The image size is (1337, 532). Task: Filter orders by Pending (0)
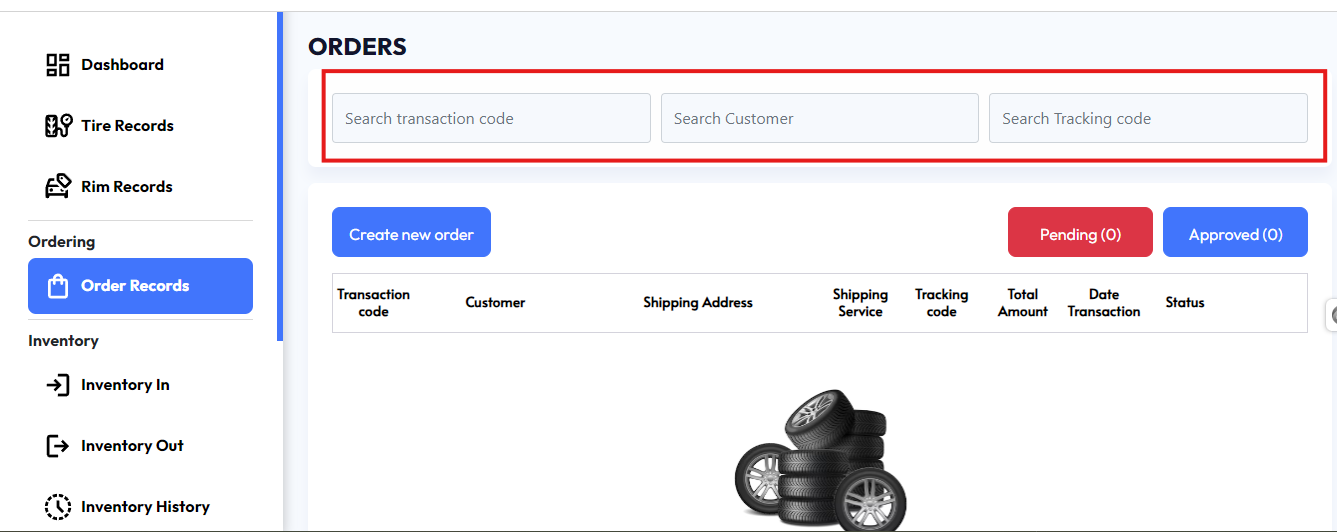click(x=1080, y=234)
